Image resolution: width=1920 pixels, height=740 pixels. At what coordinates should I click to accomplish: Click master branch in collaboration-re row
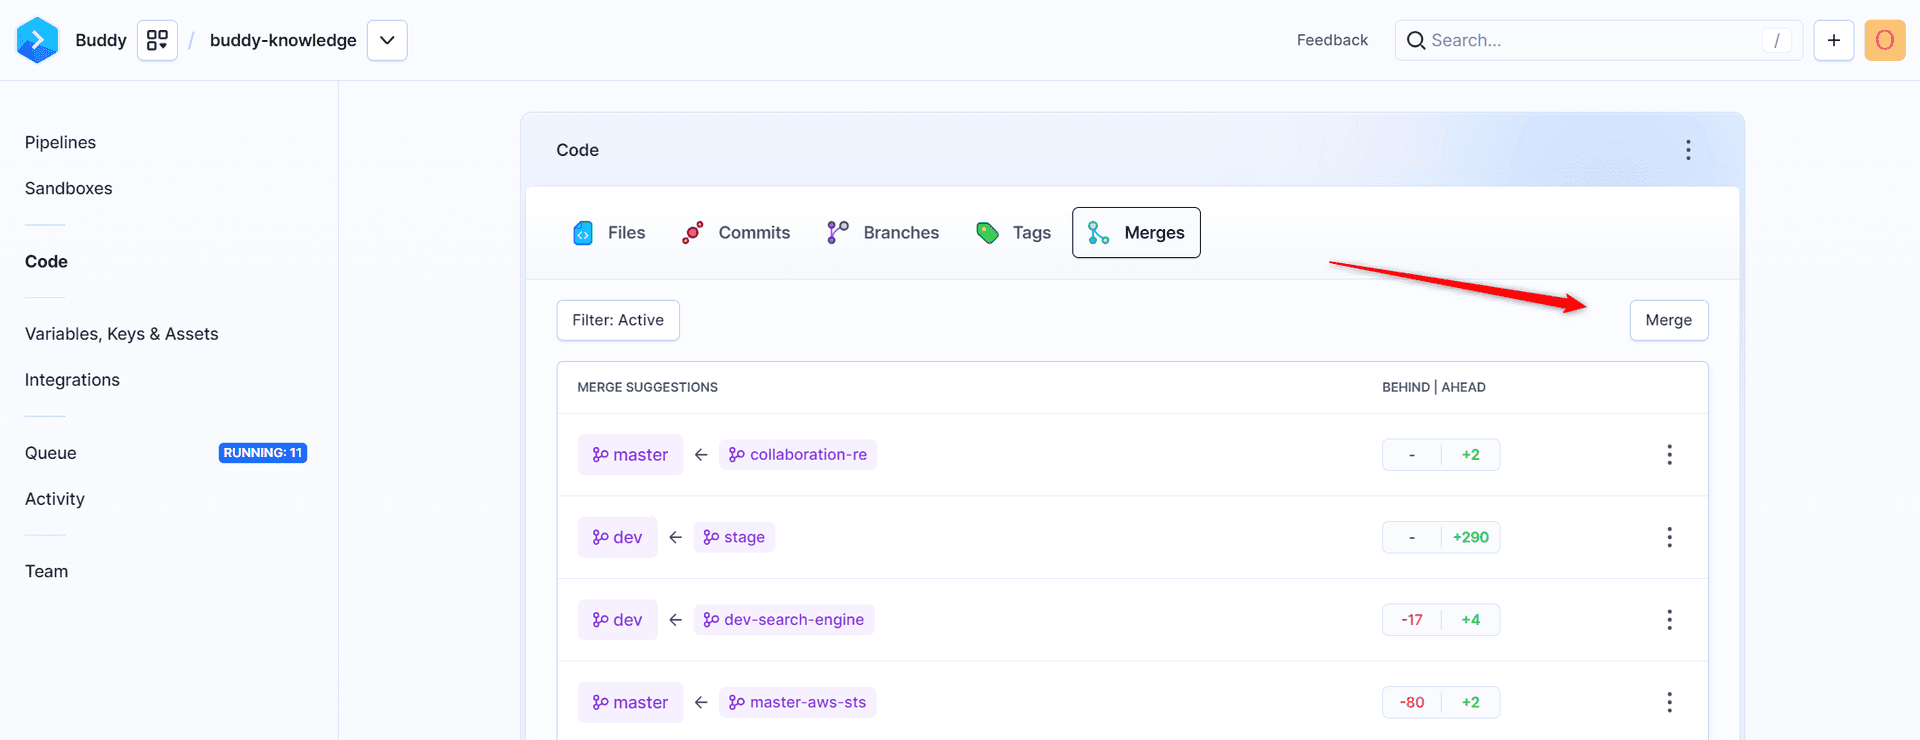point(630,455)
